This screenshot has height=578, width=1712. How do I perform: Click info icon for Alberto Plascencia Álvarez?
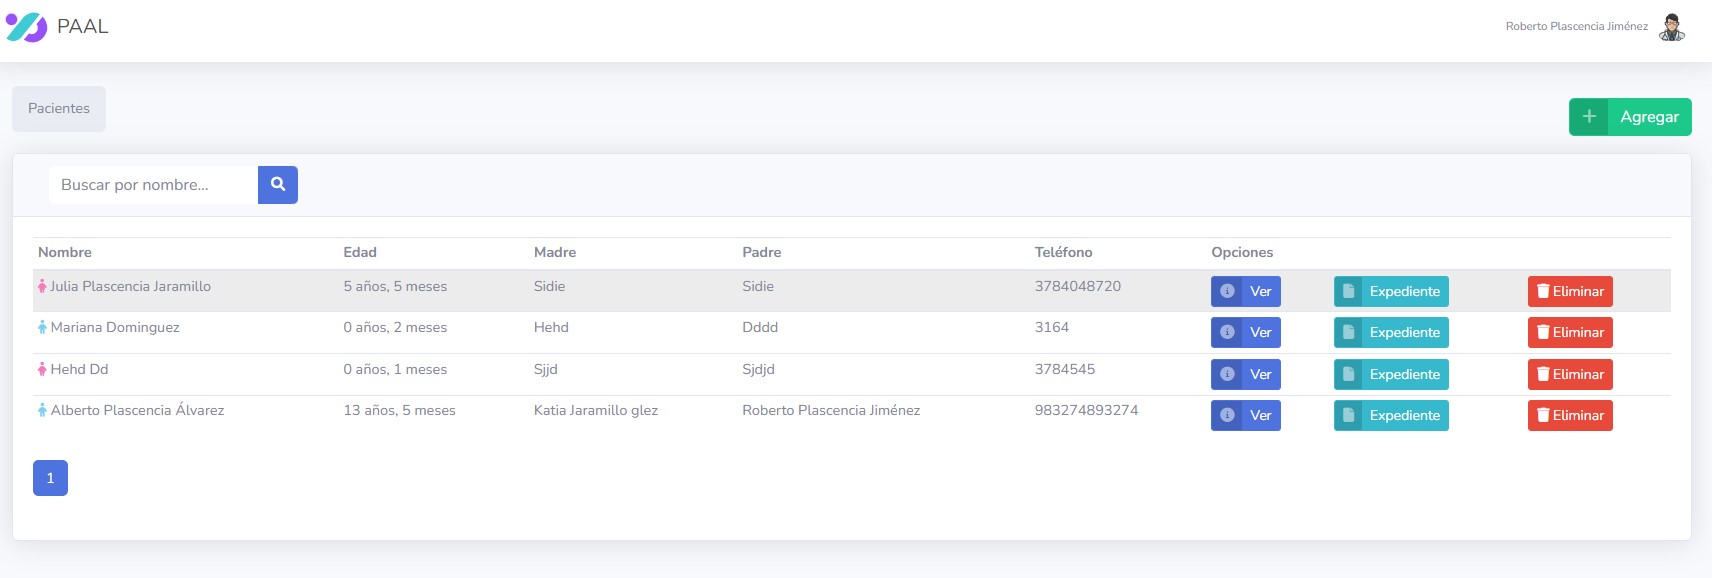(1227, 416)
